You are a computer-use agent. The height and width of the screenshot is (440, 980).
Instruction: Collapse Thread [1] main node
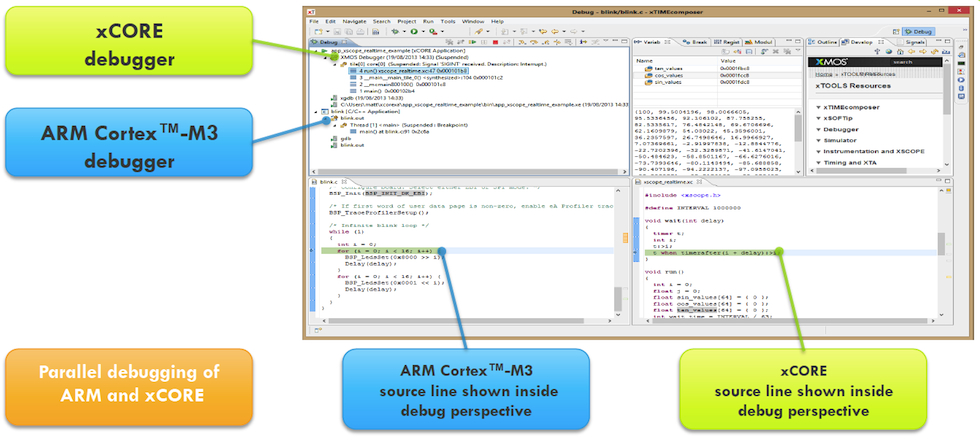[x=335, y=125]
